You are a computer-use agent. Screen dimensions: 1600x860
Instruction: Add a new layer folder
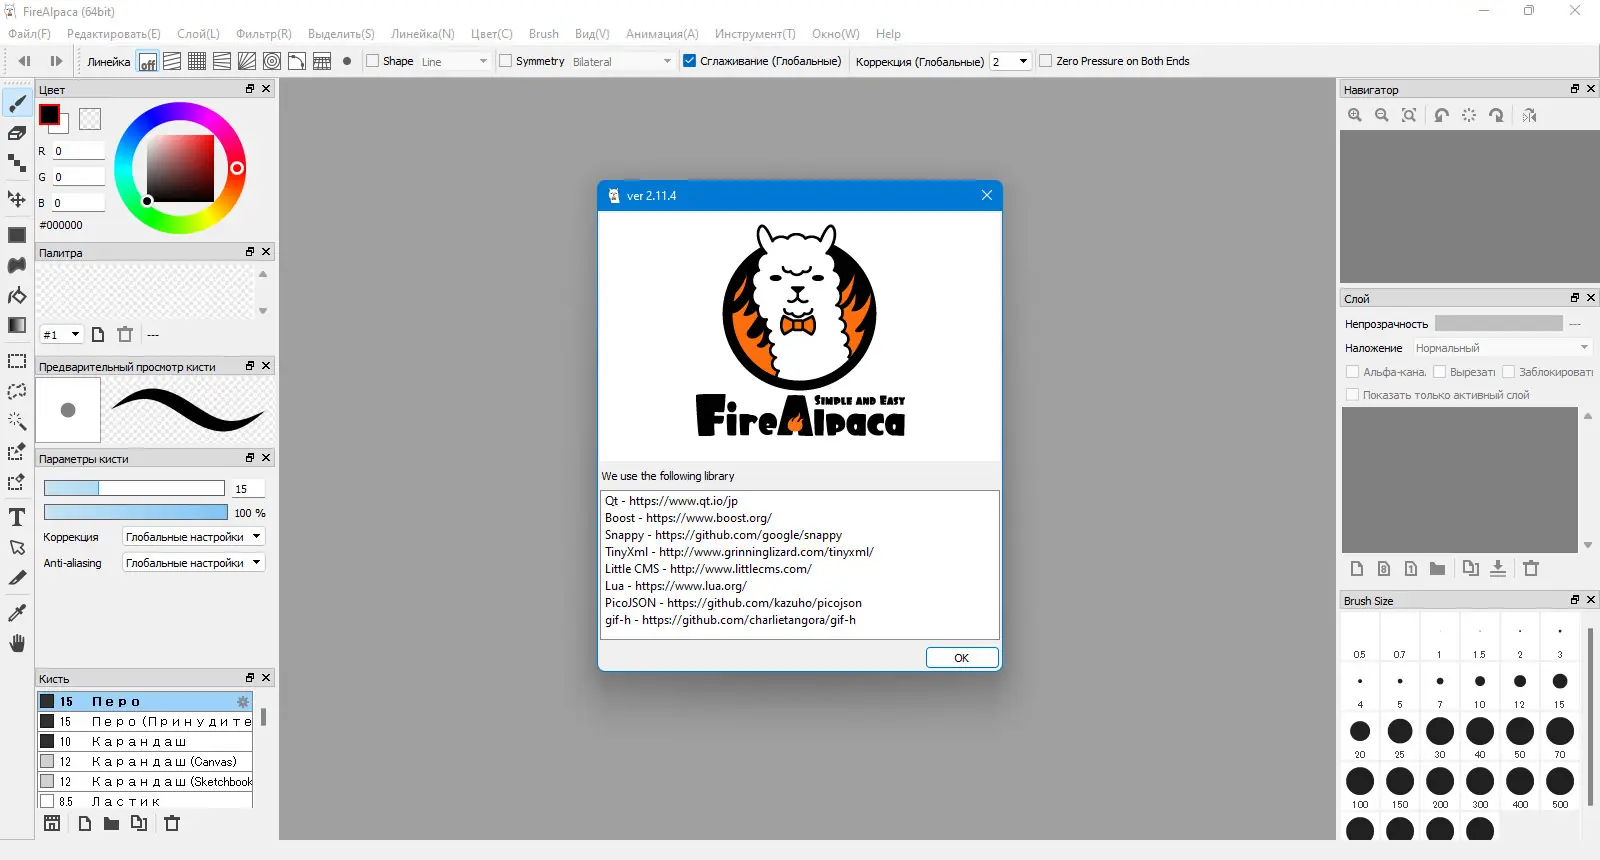click(1437, 568)
